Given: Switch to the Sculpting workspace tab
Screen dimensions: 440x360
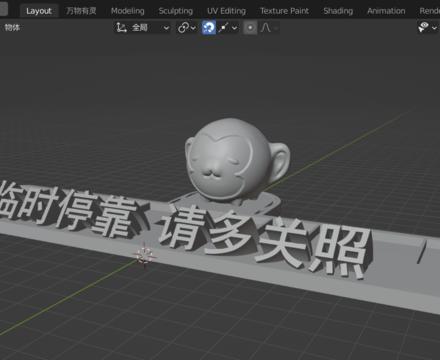Looking at the screenshot, I should pyautogui.click(x=176, y=11).
